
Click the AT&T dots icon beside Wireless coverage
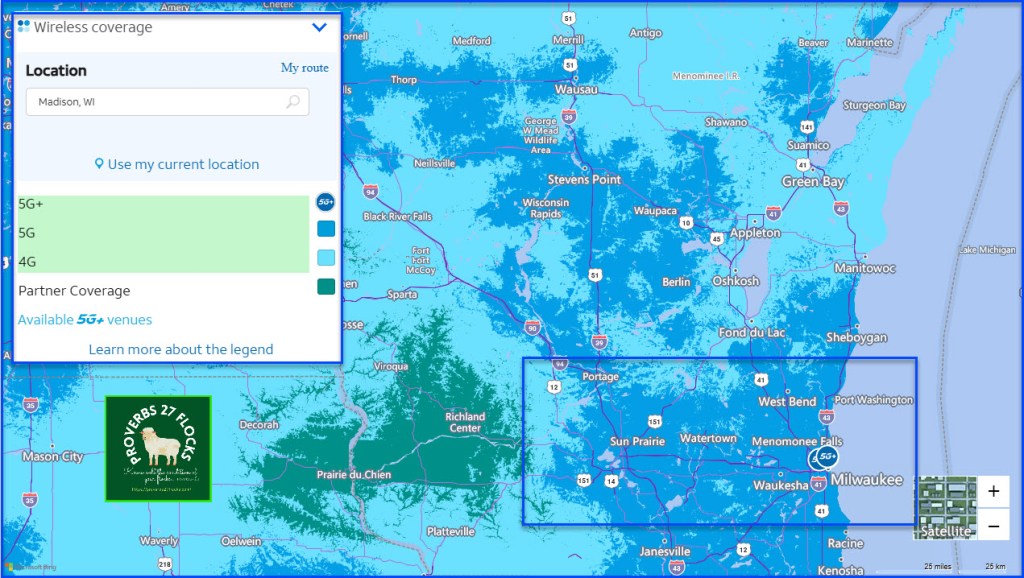pos(24,27)
